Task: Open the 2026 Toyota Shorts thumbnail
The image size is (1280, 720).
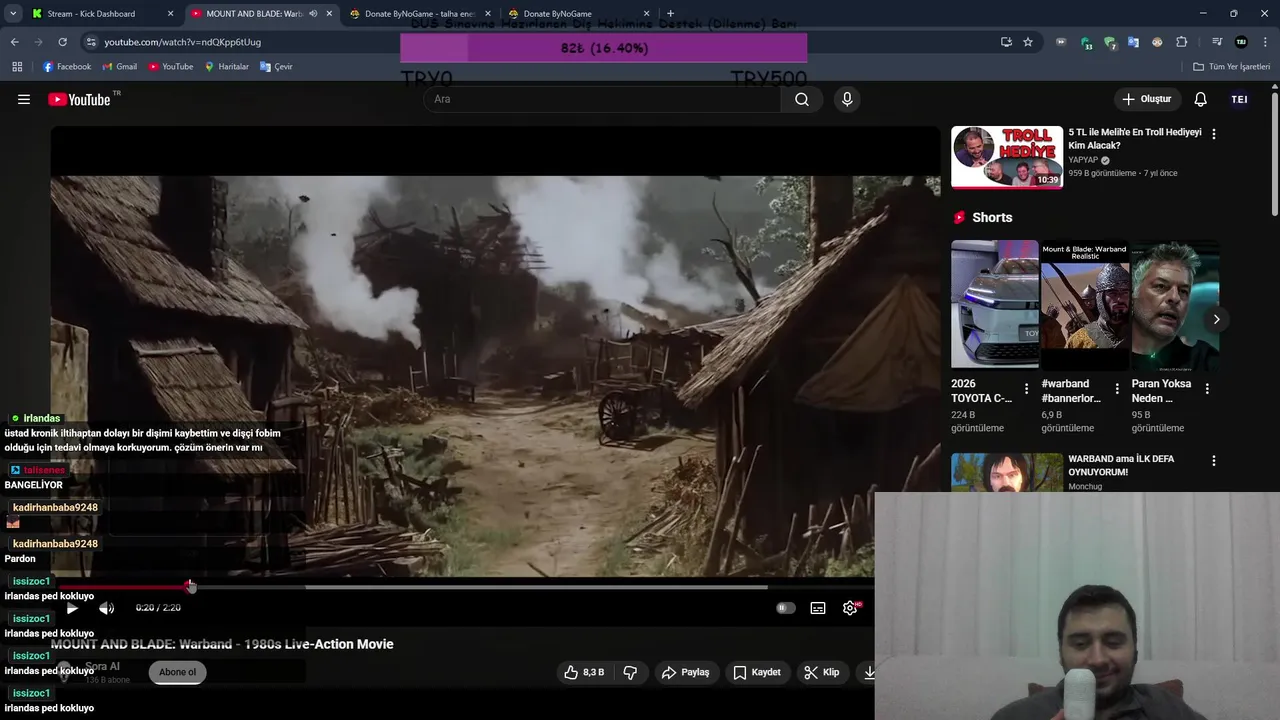Action: pos(994,304)
